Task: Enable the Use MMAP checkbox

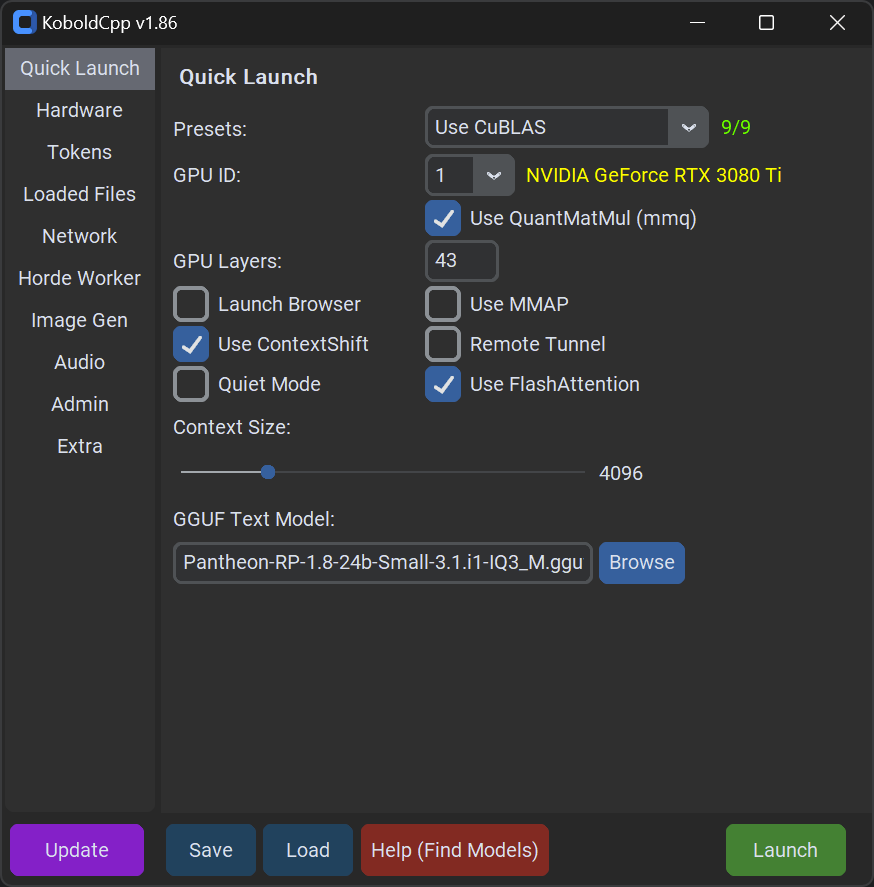Action: point(443,304)
